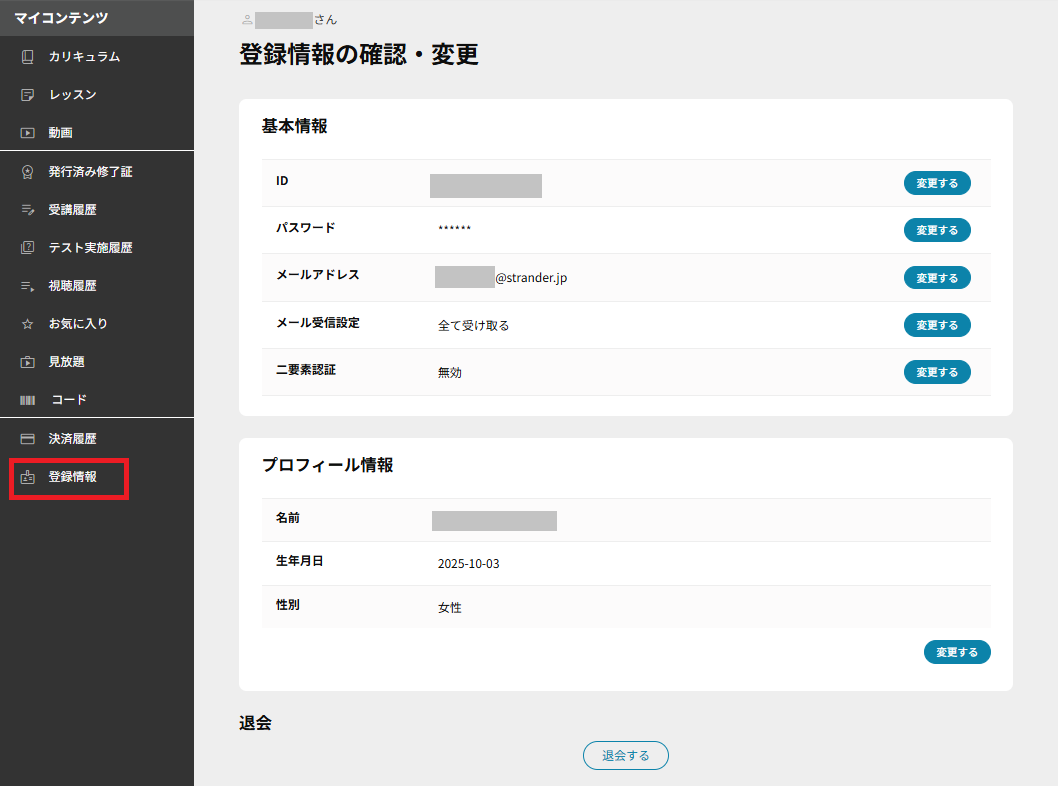Click 変更する for メール受信設定
The height and width of the screenshot is (786, 1058).
(937, 325)
